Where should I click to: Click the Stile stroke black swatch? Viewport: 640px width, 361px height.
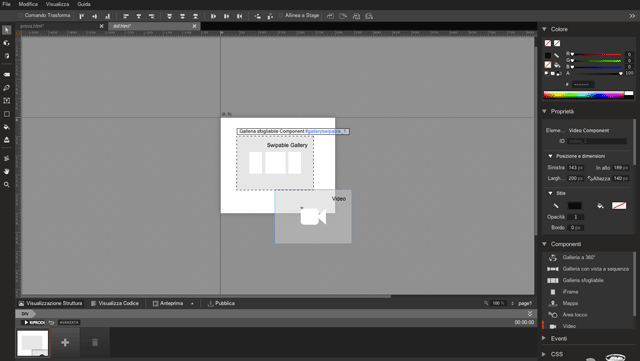(x=575, y=206)
